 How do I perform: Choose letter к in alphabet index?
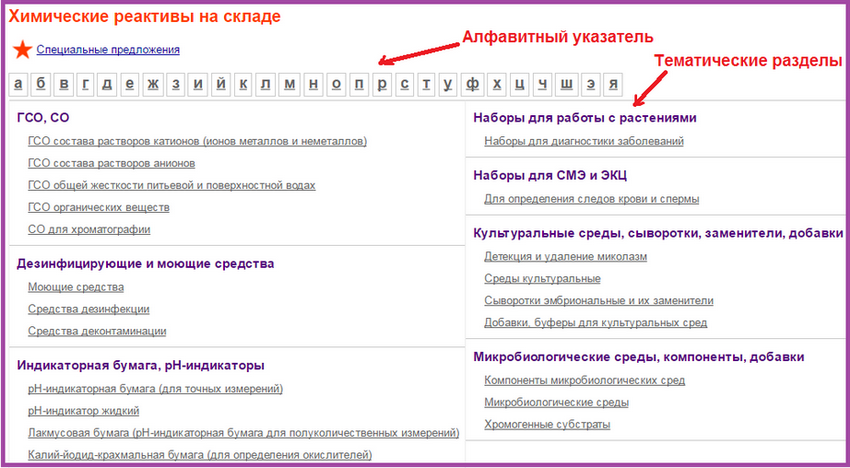pyautogui.click(x=243, y=84)
